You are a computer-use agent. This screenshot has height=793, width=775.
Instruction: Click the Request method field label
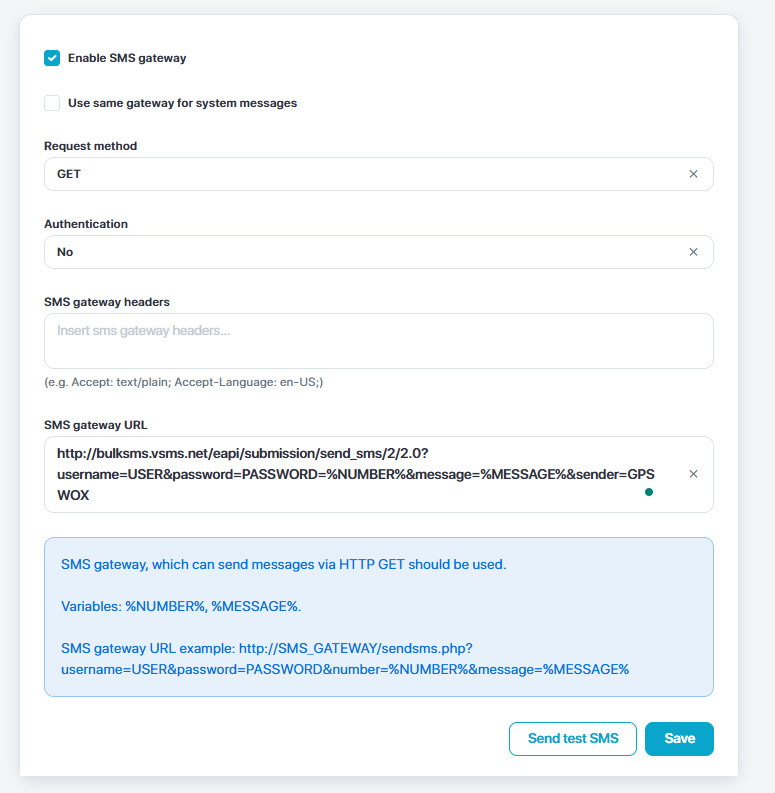click(x=91, y=146)
